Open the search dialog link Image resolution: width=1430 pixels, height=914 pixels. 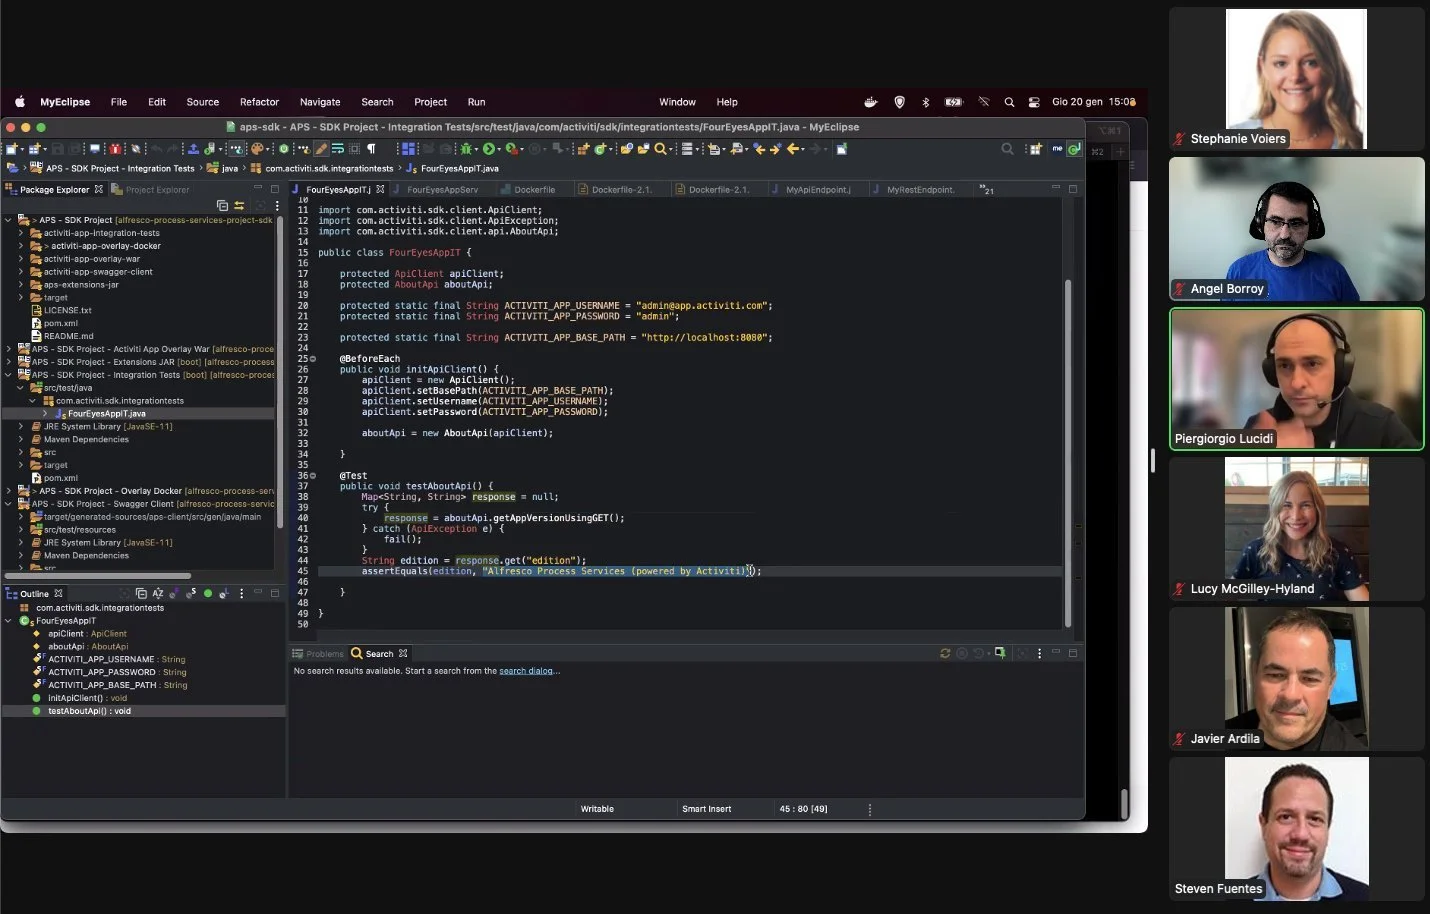tap(526, 671)
